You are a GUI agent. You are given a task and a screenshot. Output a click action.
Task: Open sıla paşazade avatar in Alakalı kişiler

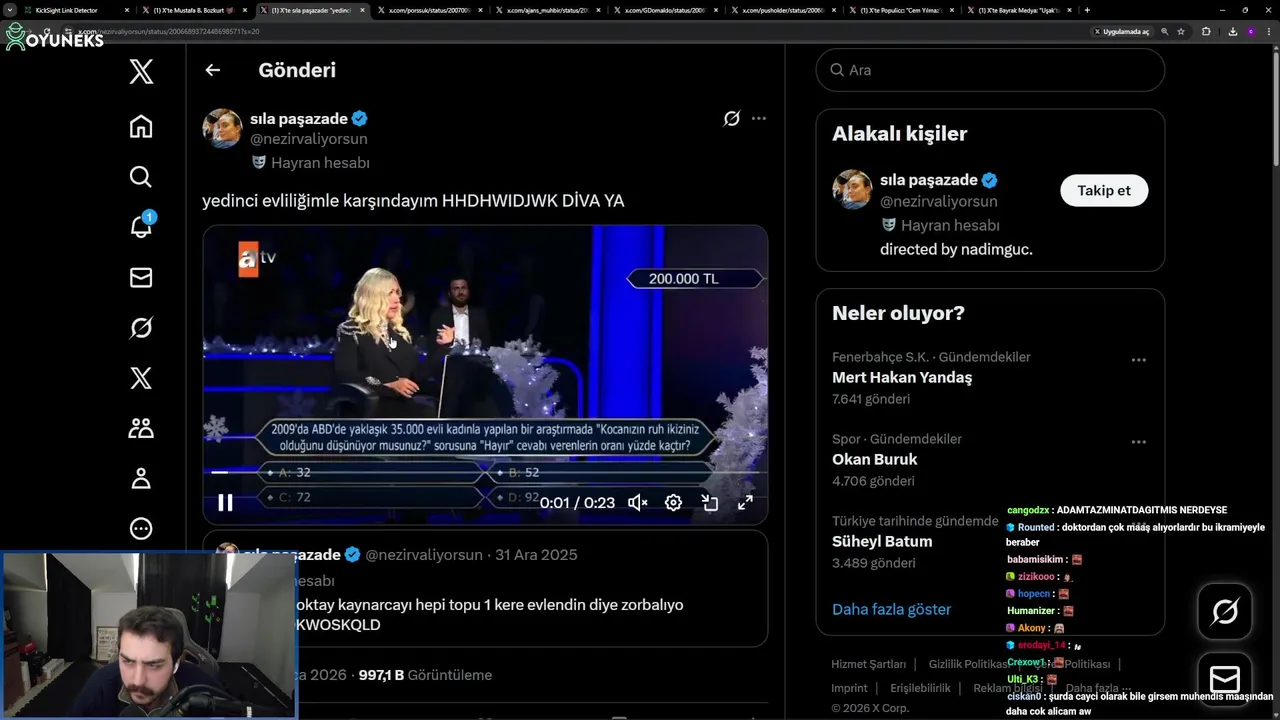(852, 190)
